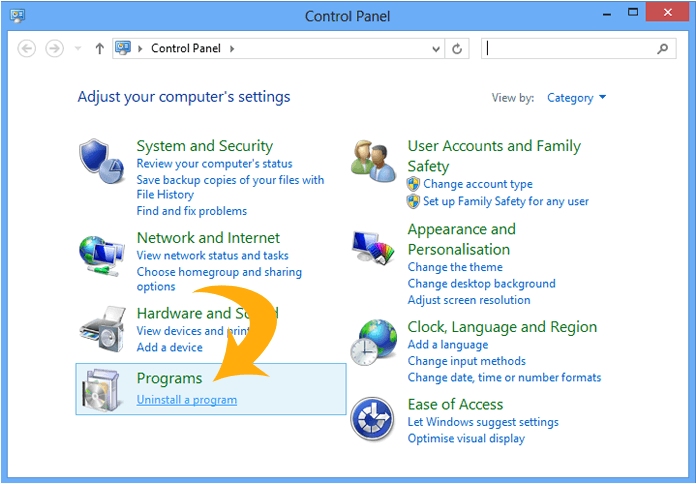
Task: Click the Change account type link
Action: [x=478, y=184]
